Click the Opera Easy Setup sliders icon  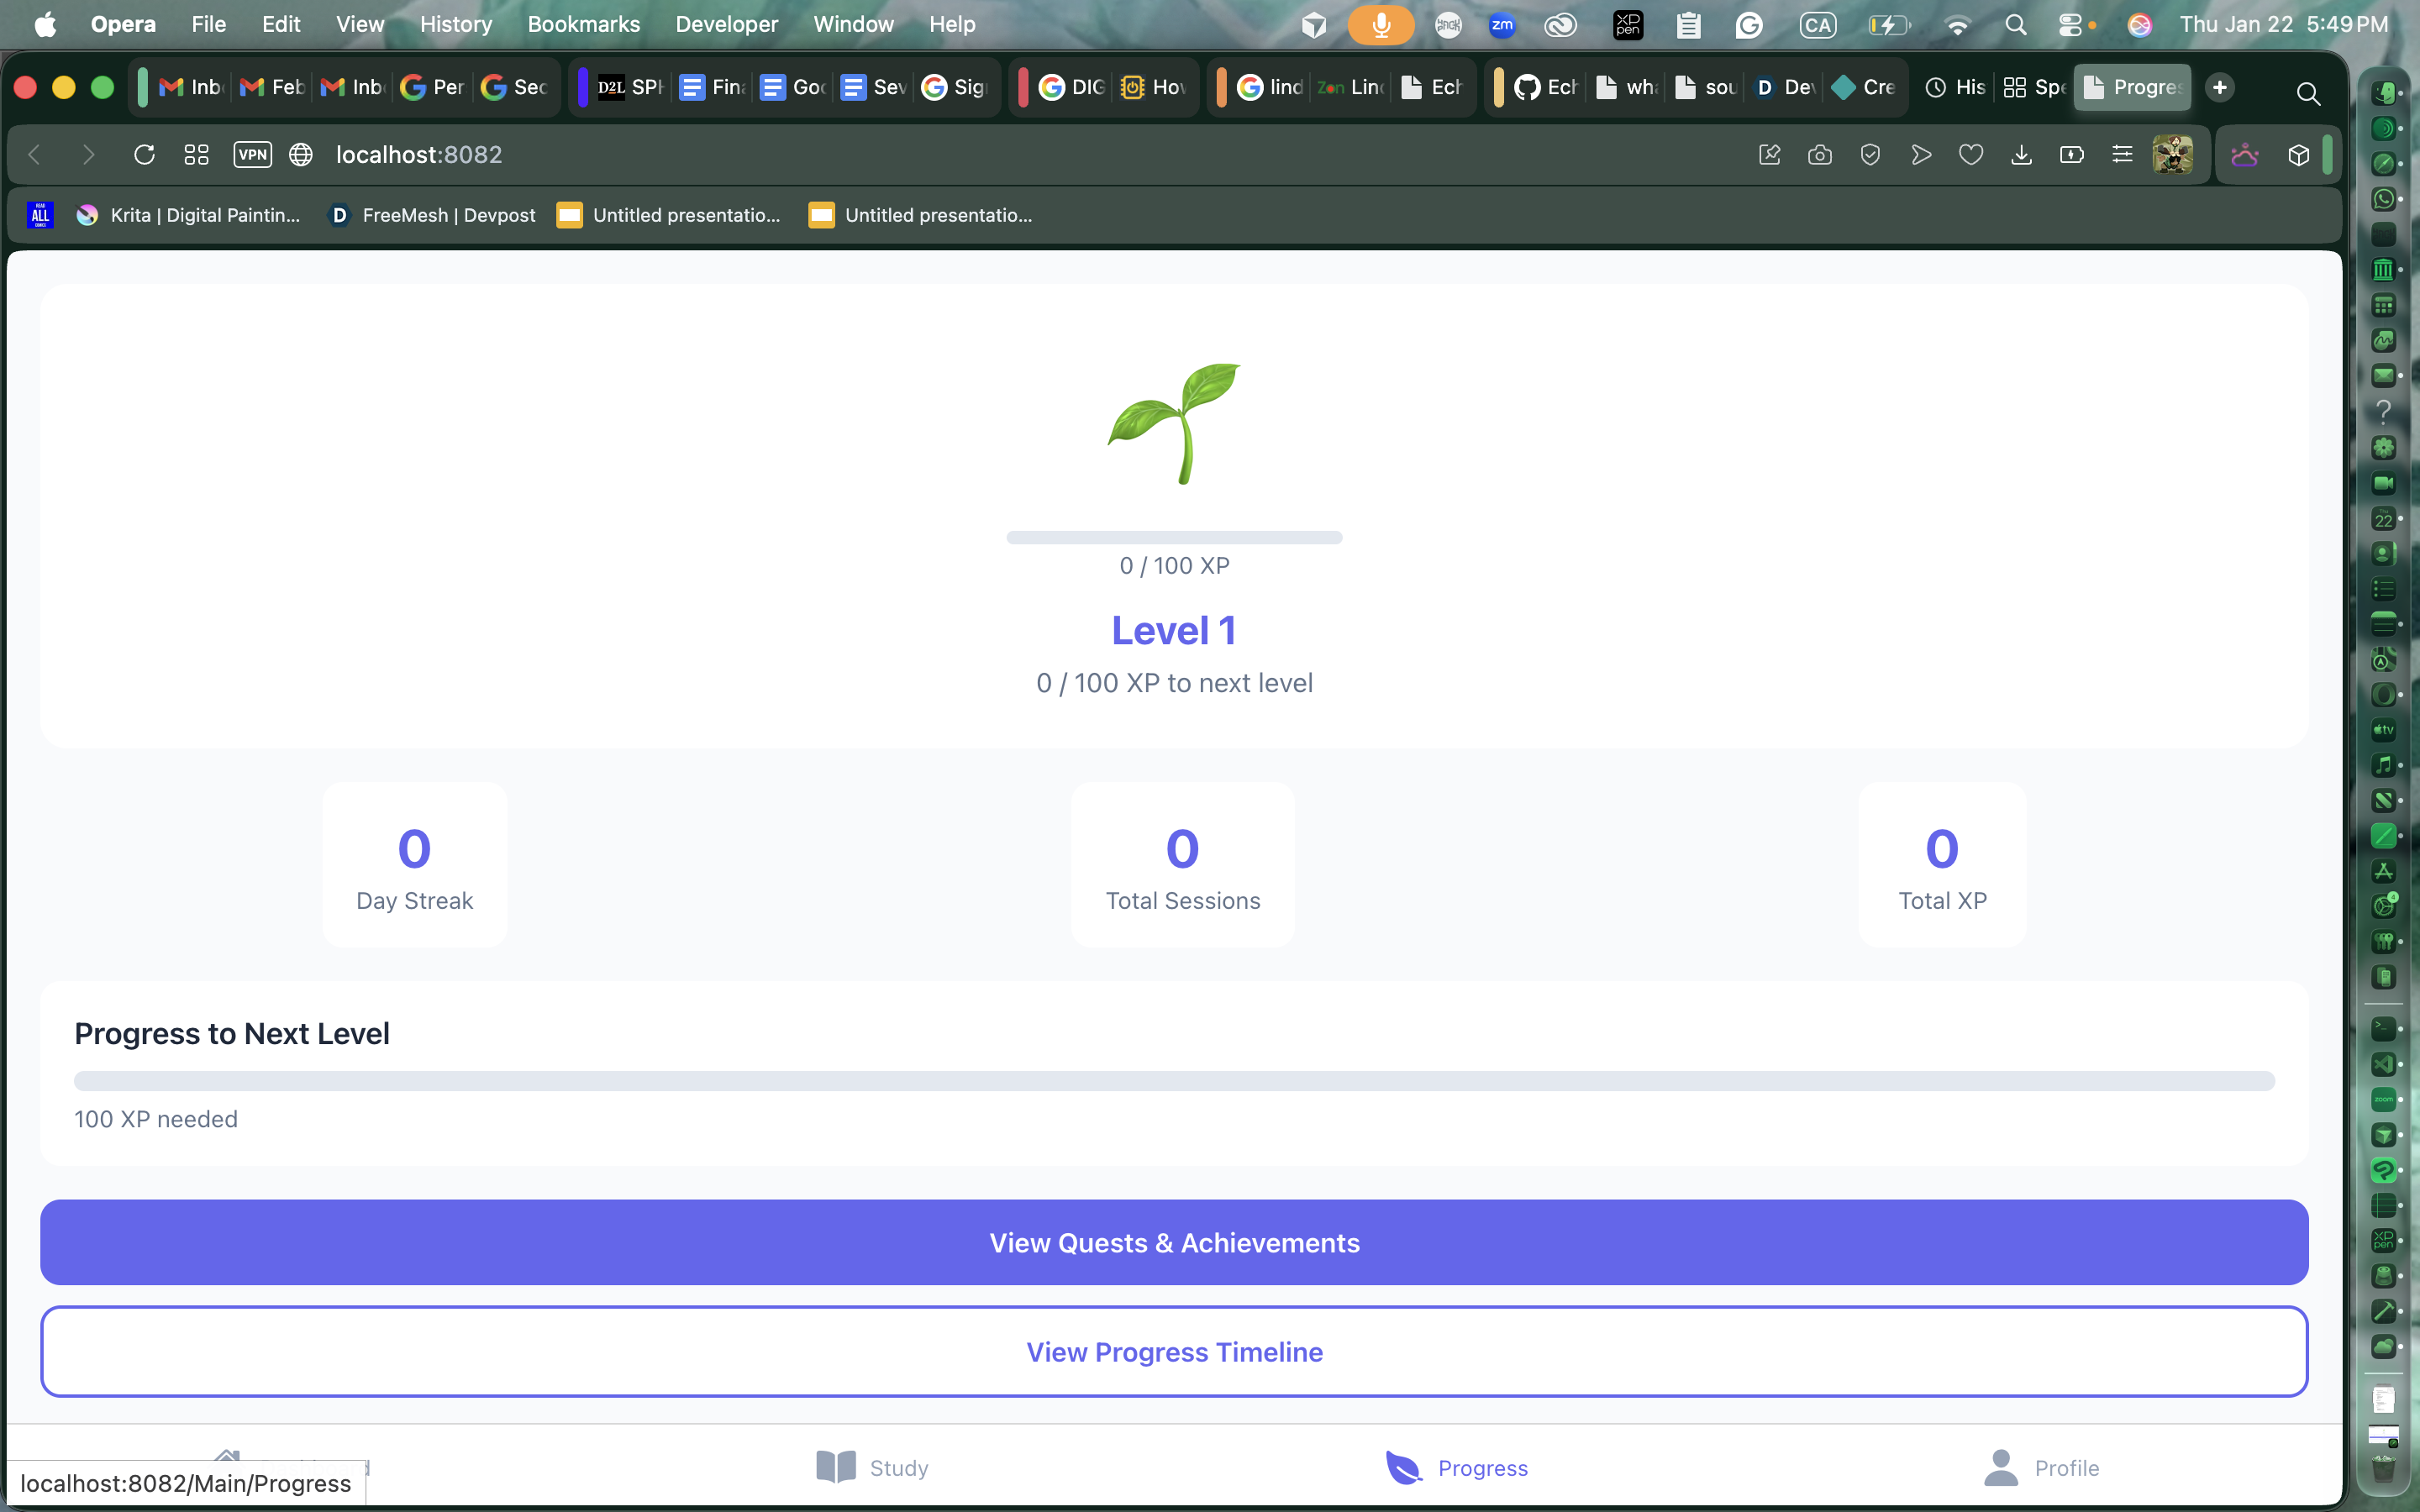(x=2122, y=155)
